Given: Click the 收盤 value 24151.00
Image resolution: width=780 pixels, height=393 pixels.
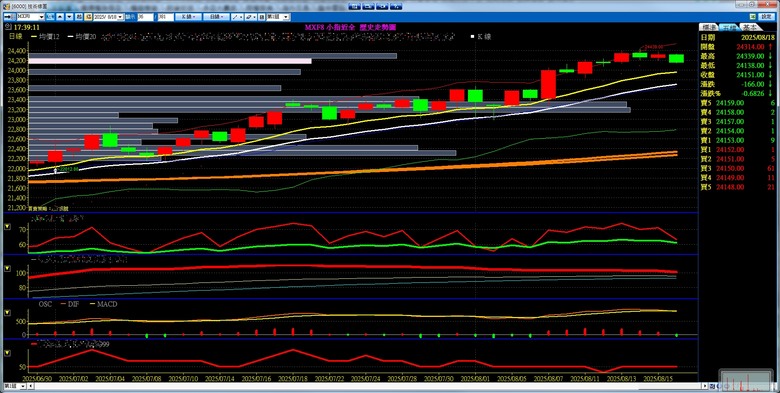Looking at the screenshot, I should (x=751, y=75).
